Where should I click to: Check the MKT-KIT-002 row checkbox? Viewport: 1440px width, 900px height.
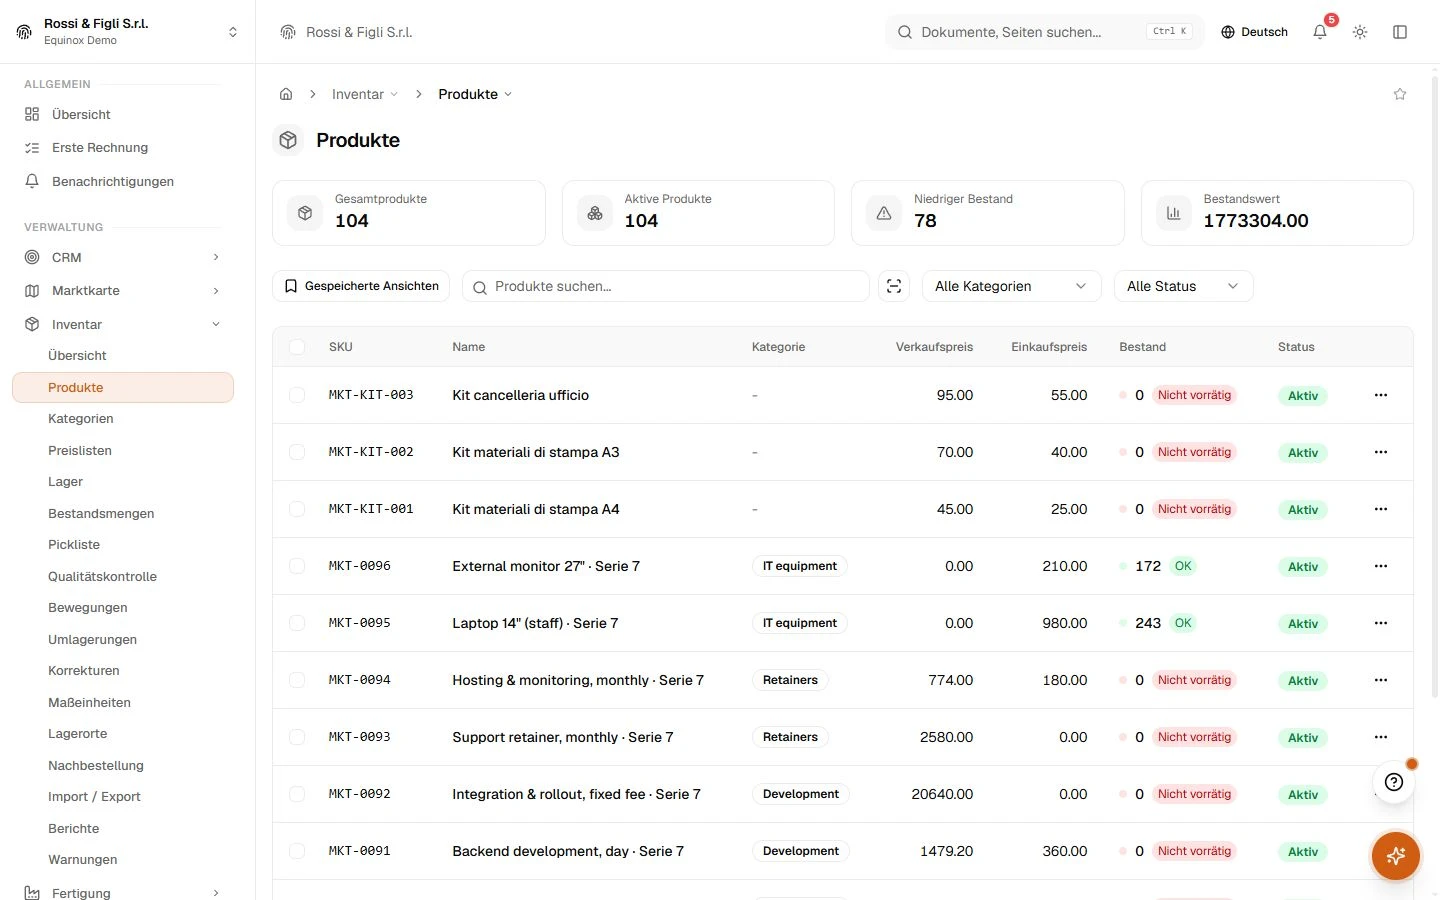[297, 452]
